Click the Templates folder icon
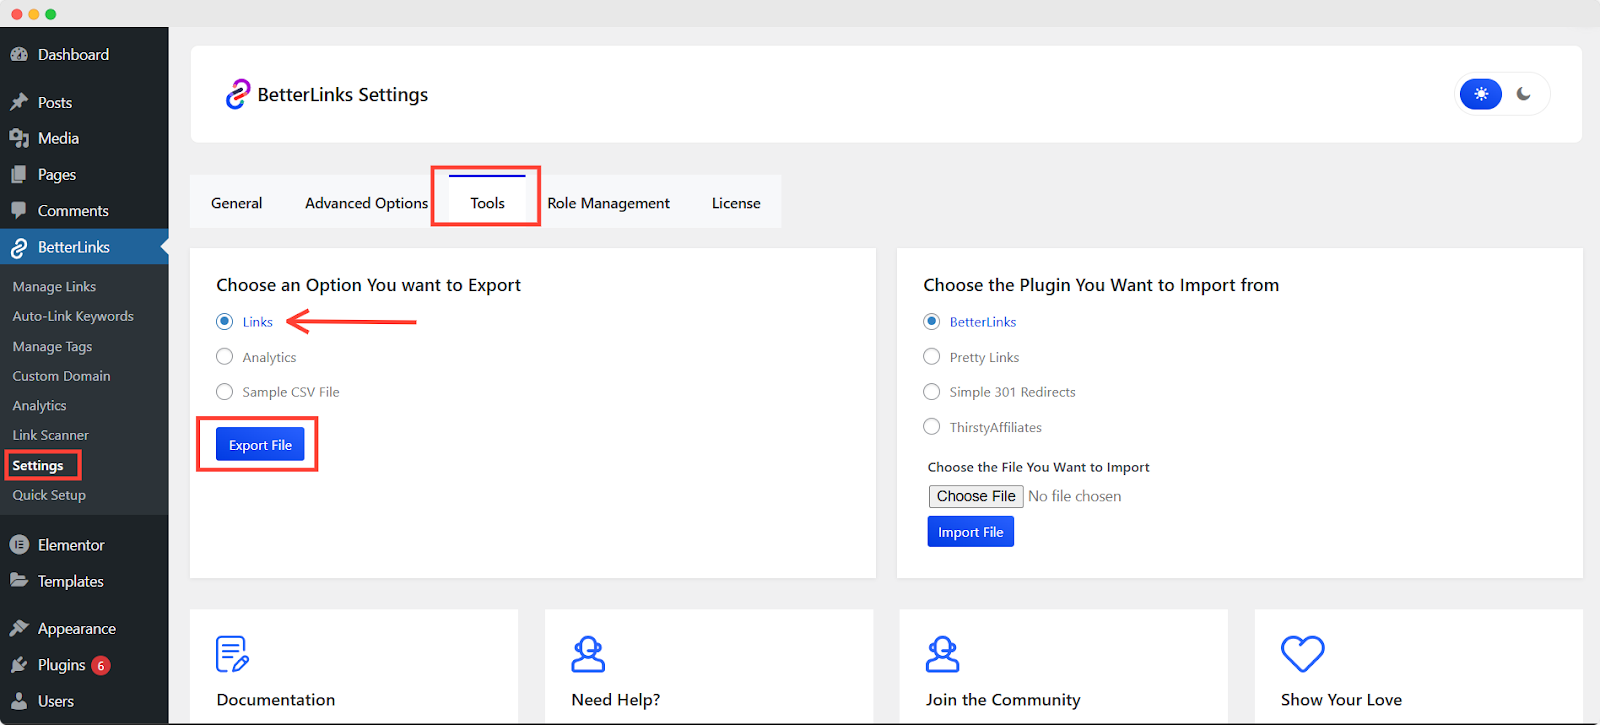Viewport: 1600px width, 725px height. (19, 581)
